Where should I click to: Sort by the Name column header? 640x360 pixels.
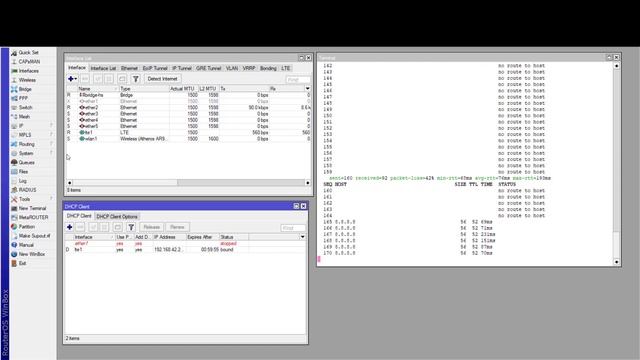tap(98, 89)
